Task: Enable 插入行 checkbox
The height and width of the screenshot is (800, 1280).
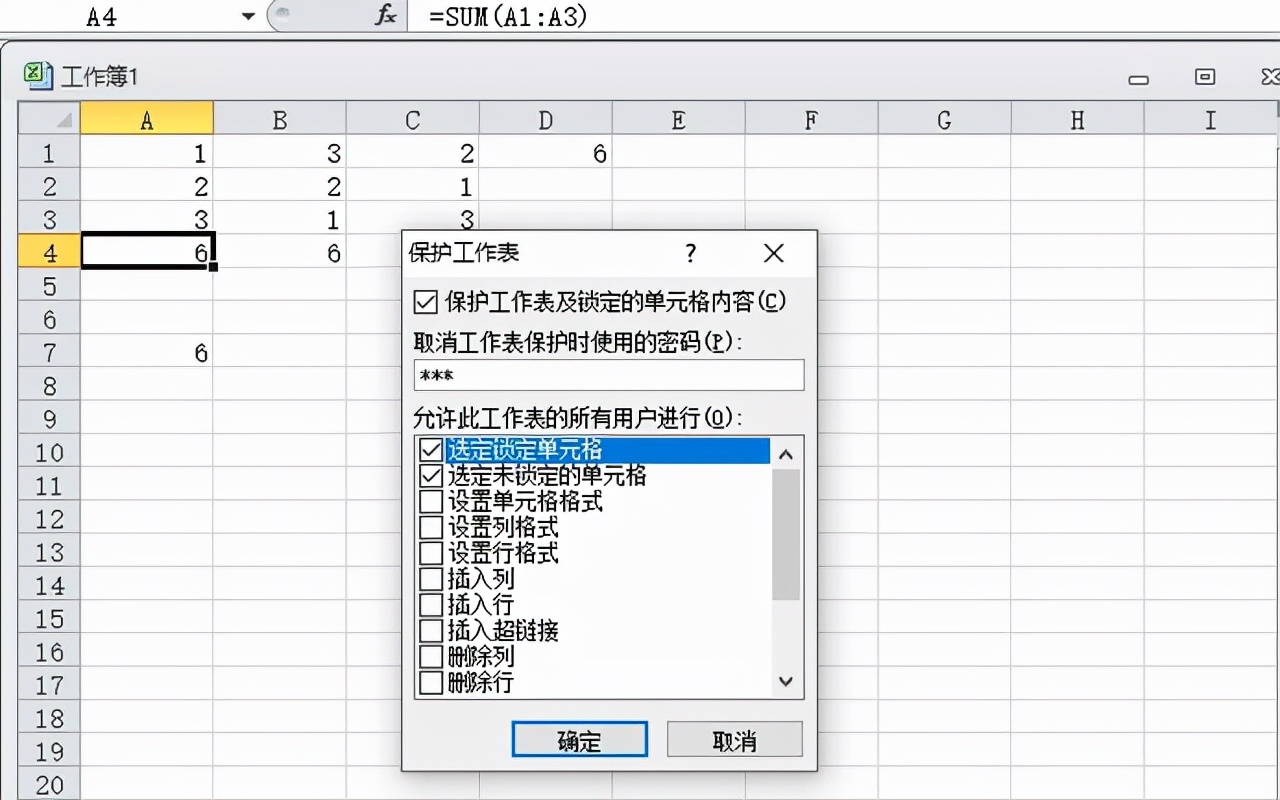Action: [x=430, y=605]
